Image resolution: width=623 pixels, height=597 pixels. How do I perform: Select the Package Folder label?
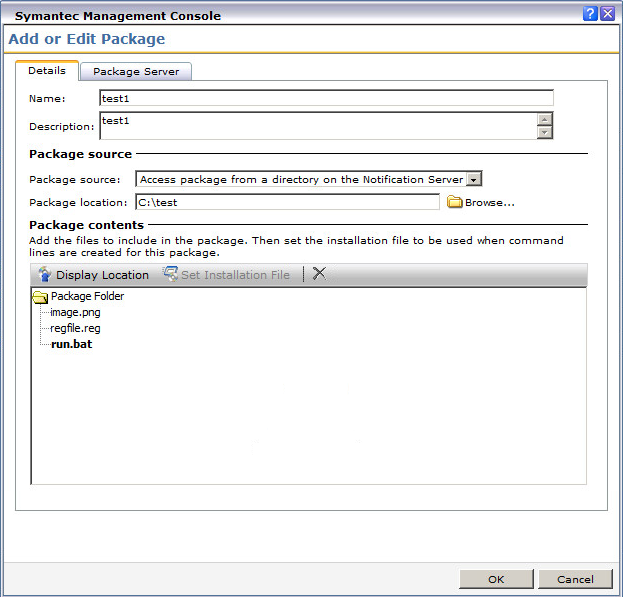(87, 296)
